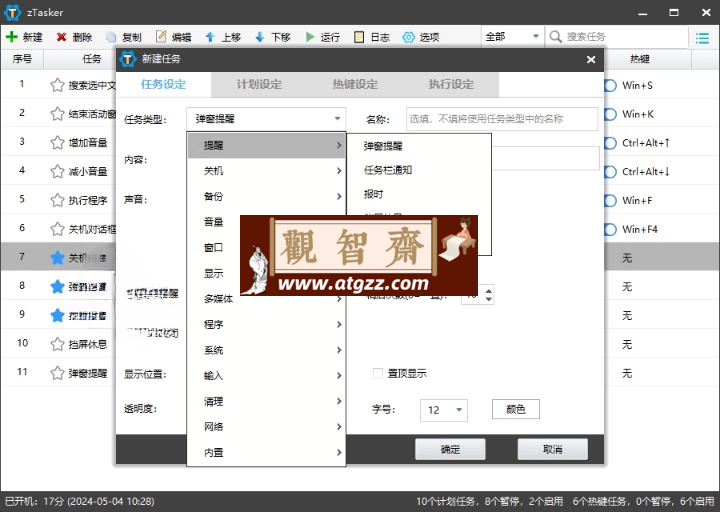This screenshot has height=512, width=720.
Task: Click the search magnifier icon
Action: 556,37
